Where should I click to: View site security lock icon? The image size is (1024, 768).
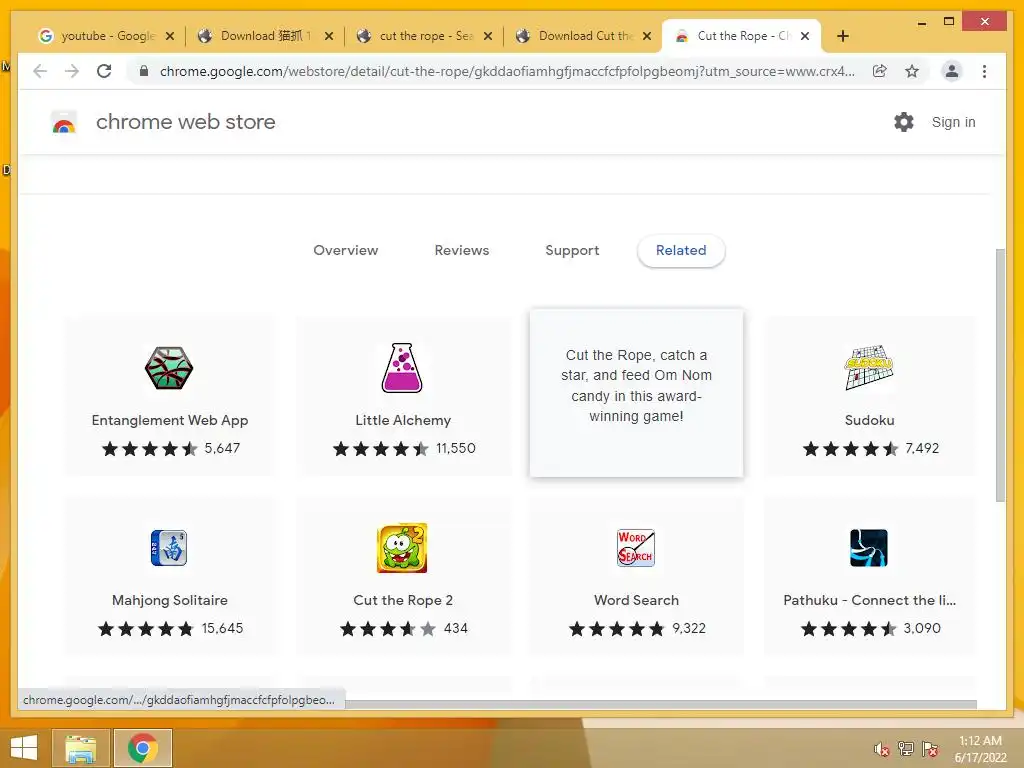144,71
